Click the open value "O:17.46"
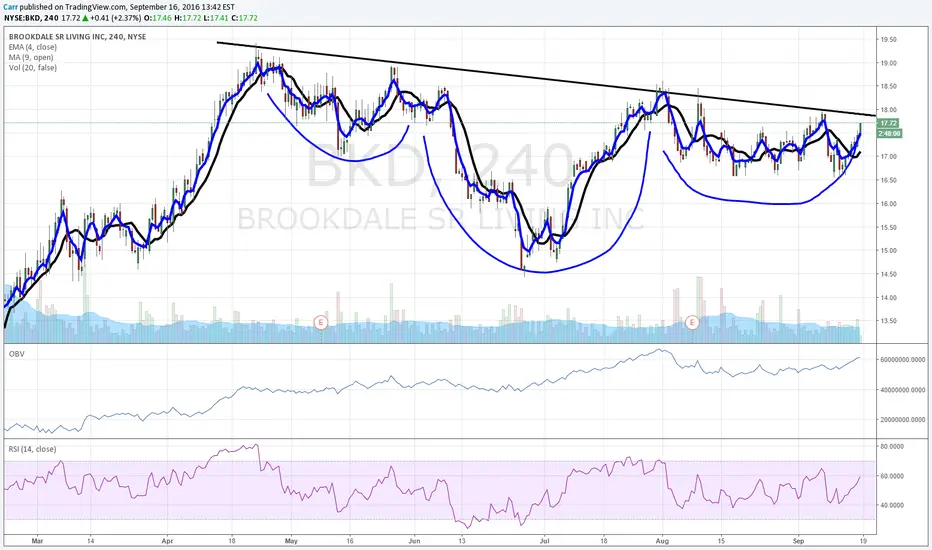 click(x=160, y=18)
